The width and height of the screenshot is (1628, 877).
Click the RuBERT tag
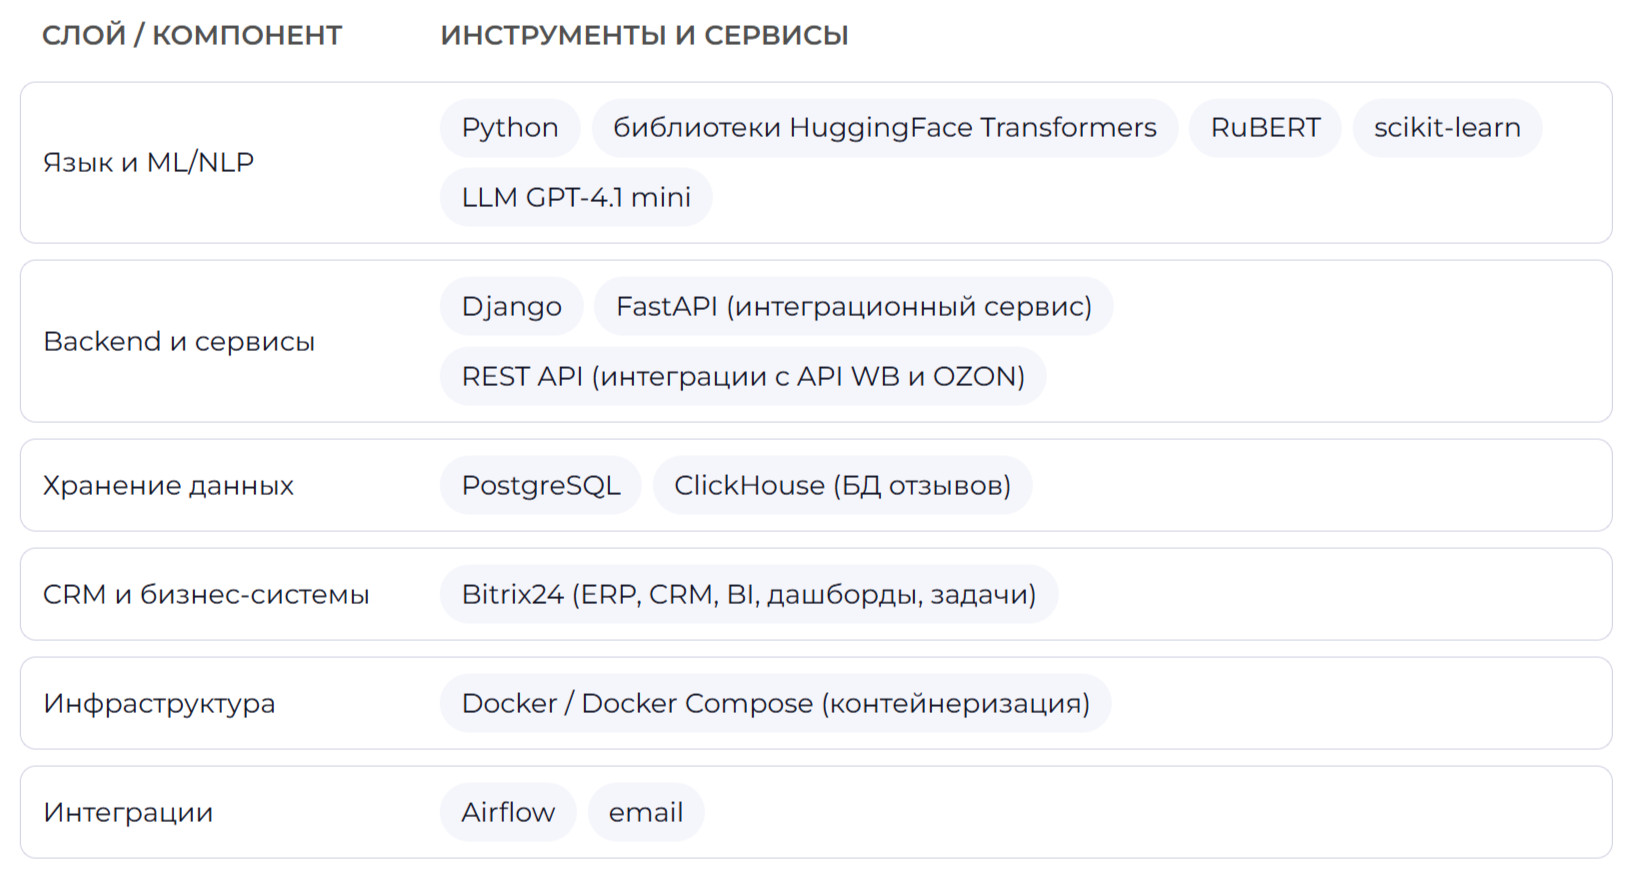1265,128
